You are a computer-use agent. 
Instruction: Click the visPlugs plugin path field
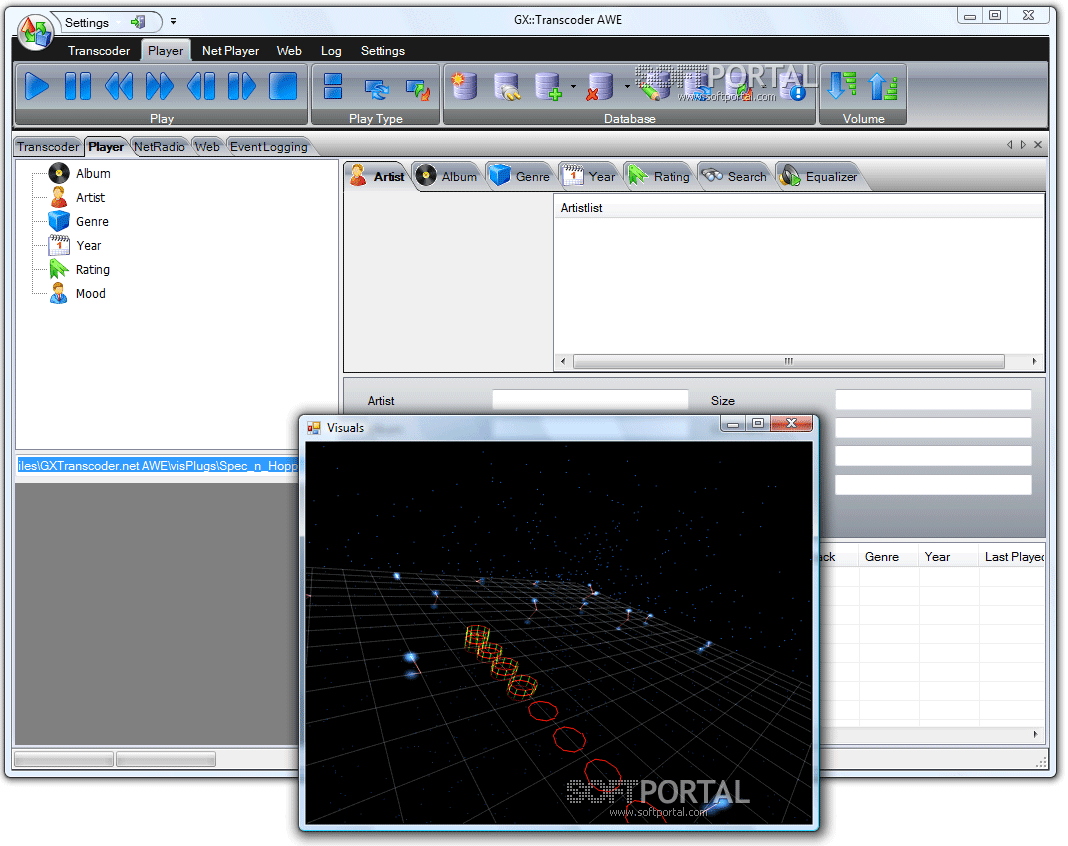point(157,466)
